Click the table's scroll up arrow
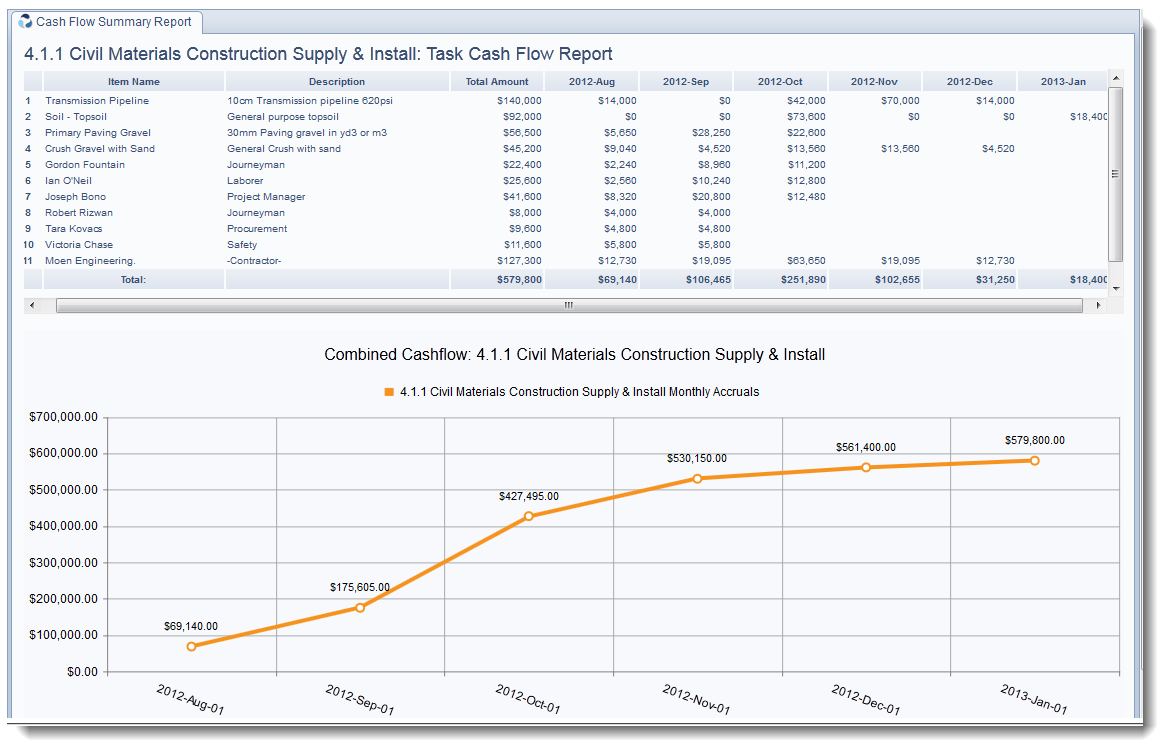The width and height of the screenshot is (1168, 751). 1116,78
